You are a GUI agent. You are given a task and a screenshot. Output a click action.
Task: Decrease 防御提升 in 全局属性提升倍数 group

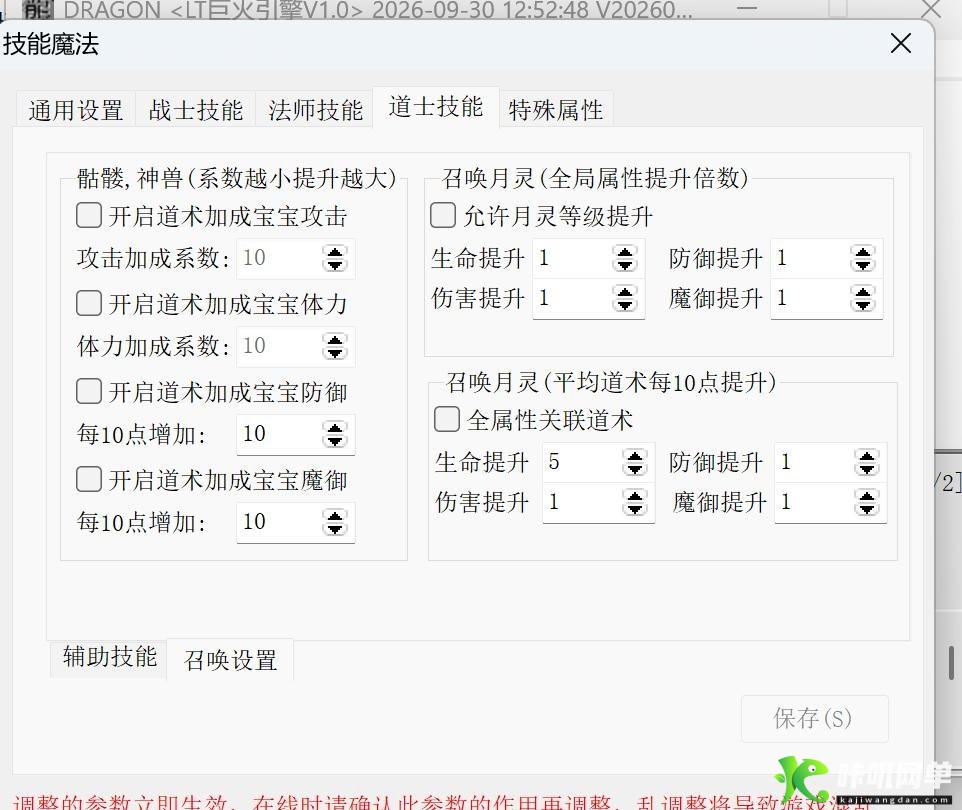pos(863,265)
